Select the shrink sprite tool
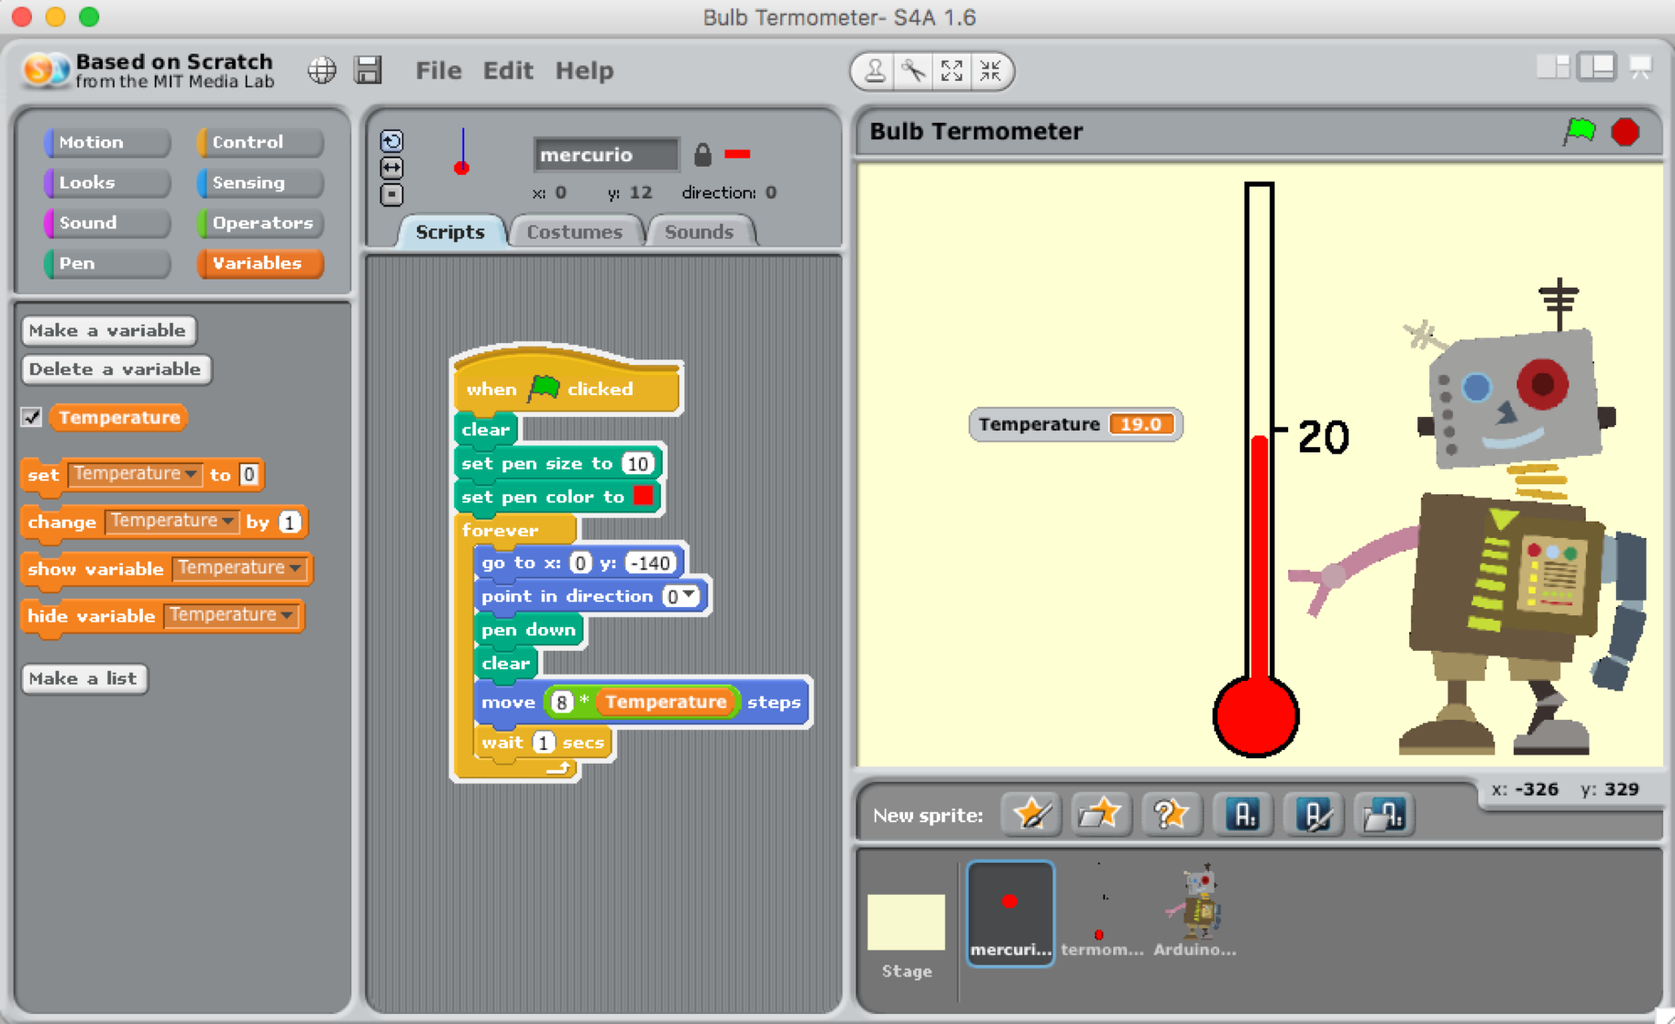Viewport: 1675px width, 1024px height. click(991, 71)
